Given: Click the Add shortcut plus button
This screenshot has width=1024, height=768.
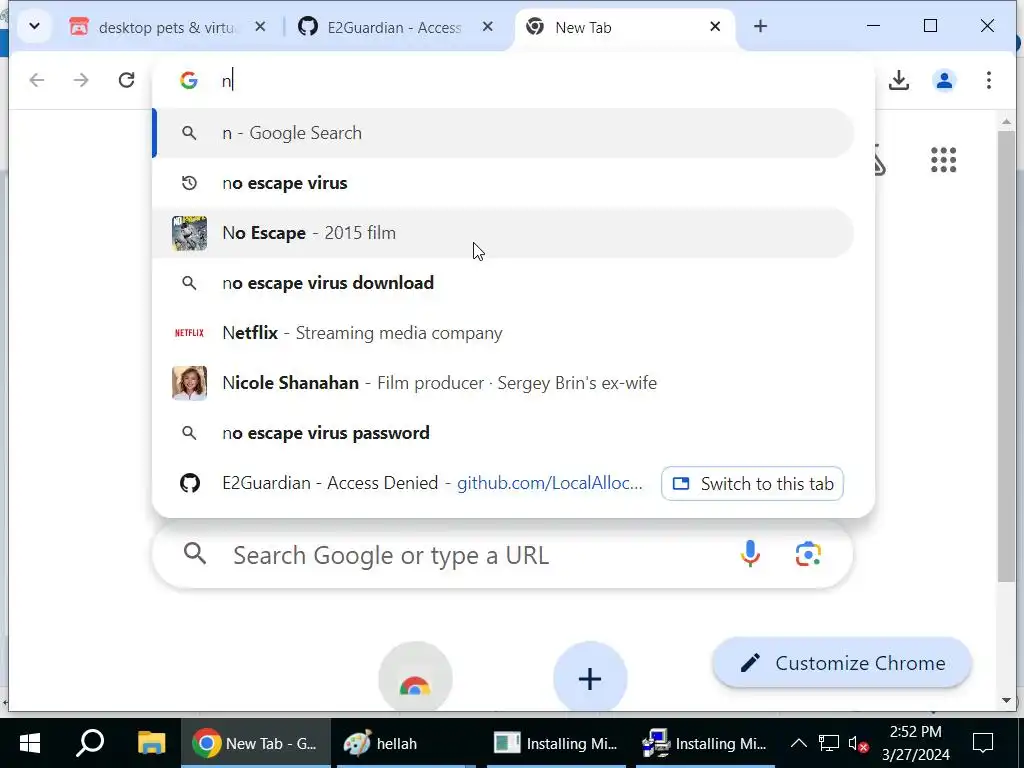Looking at the screenshot, I should (x=590, y=678).
